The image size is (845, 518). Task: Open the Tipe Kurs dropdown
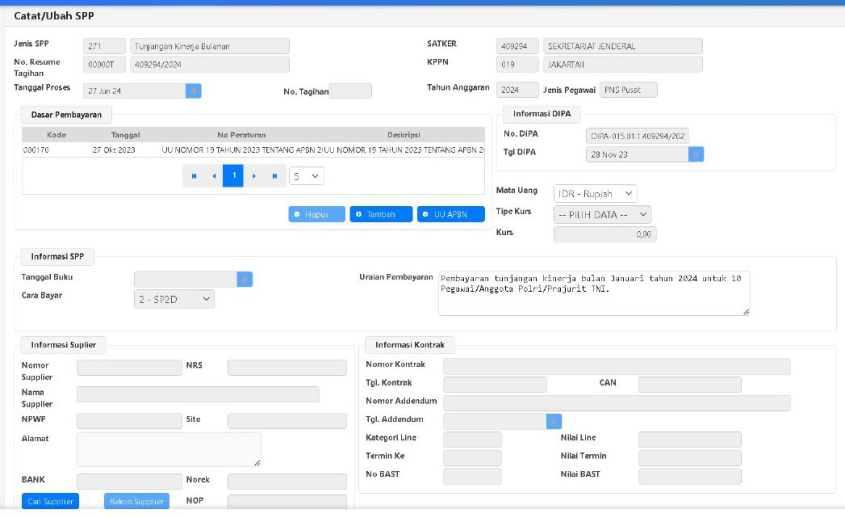(x=602, y=214)
